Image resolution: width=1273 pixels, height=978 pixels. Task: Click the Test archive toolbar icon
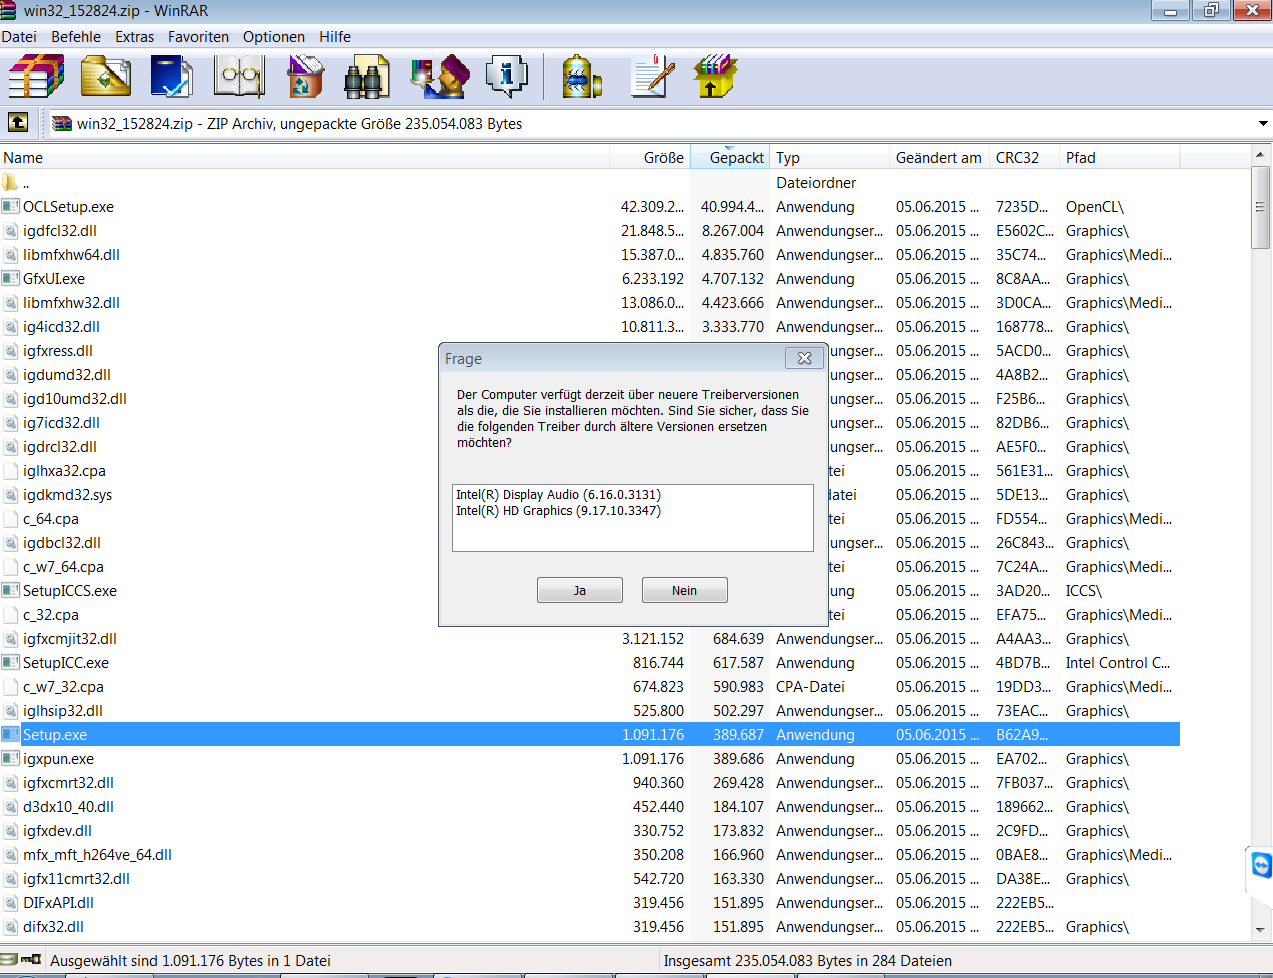[x=172, y=76]
